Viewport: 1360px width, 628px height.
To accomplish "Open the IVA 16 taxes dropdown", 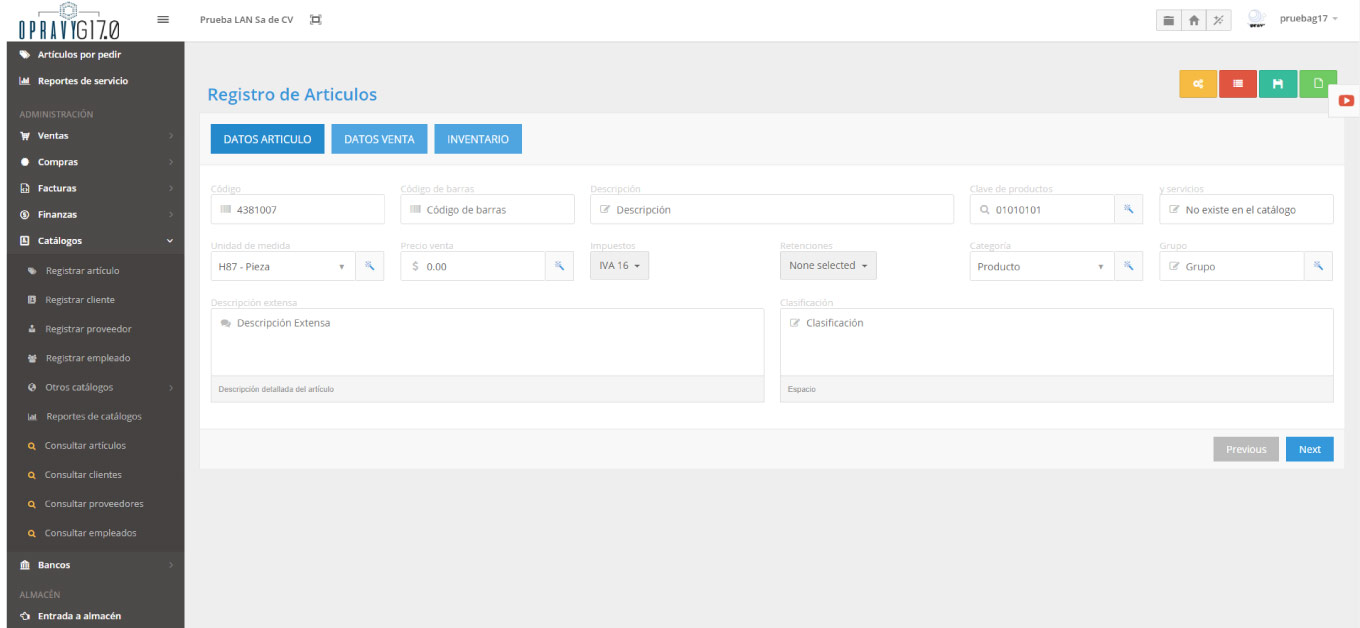I will tap(619, 265).
